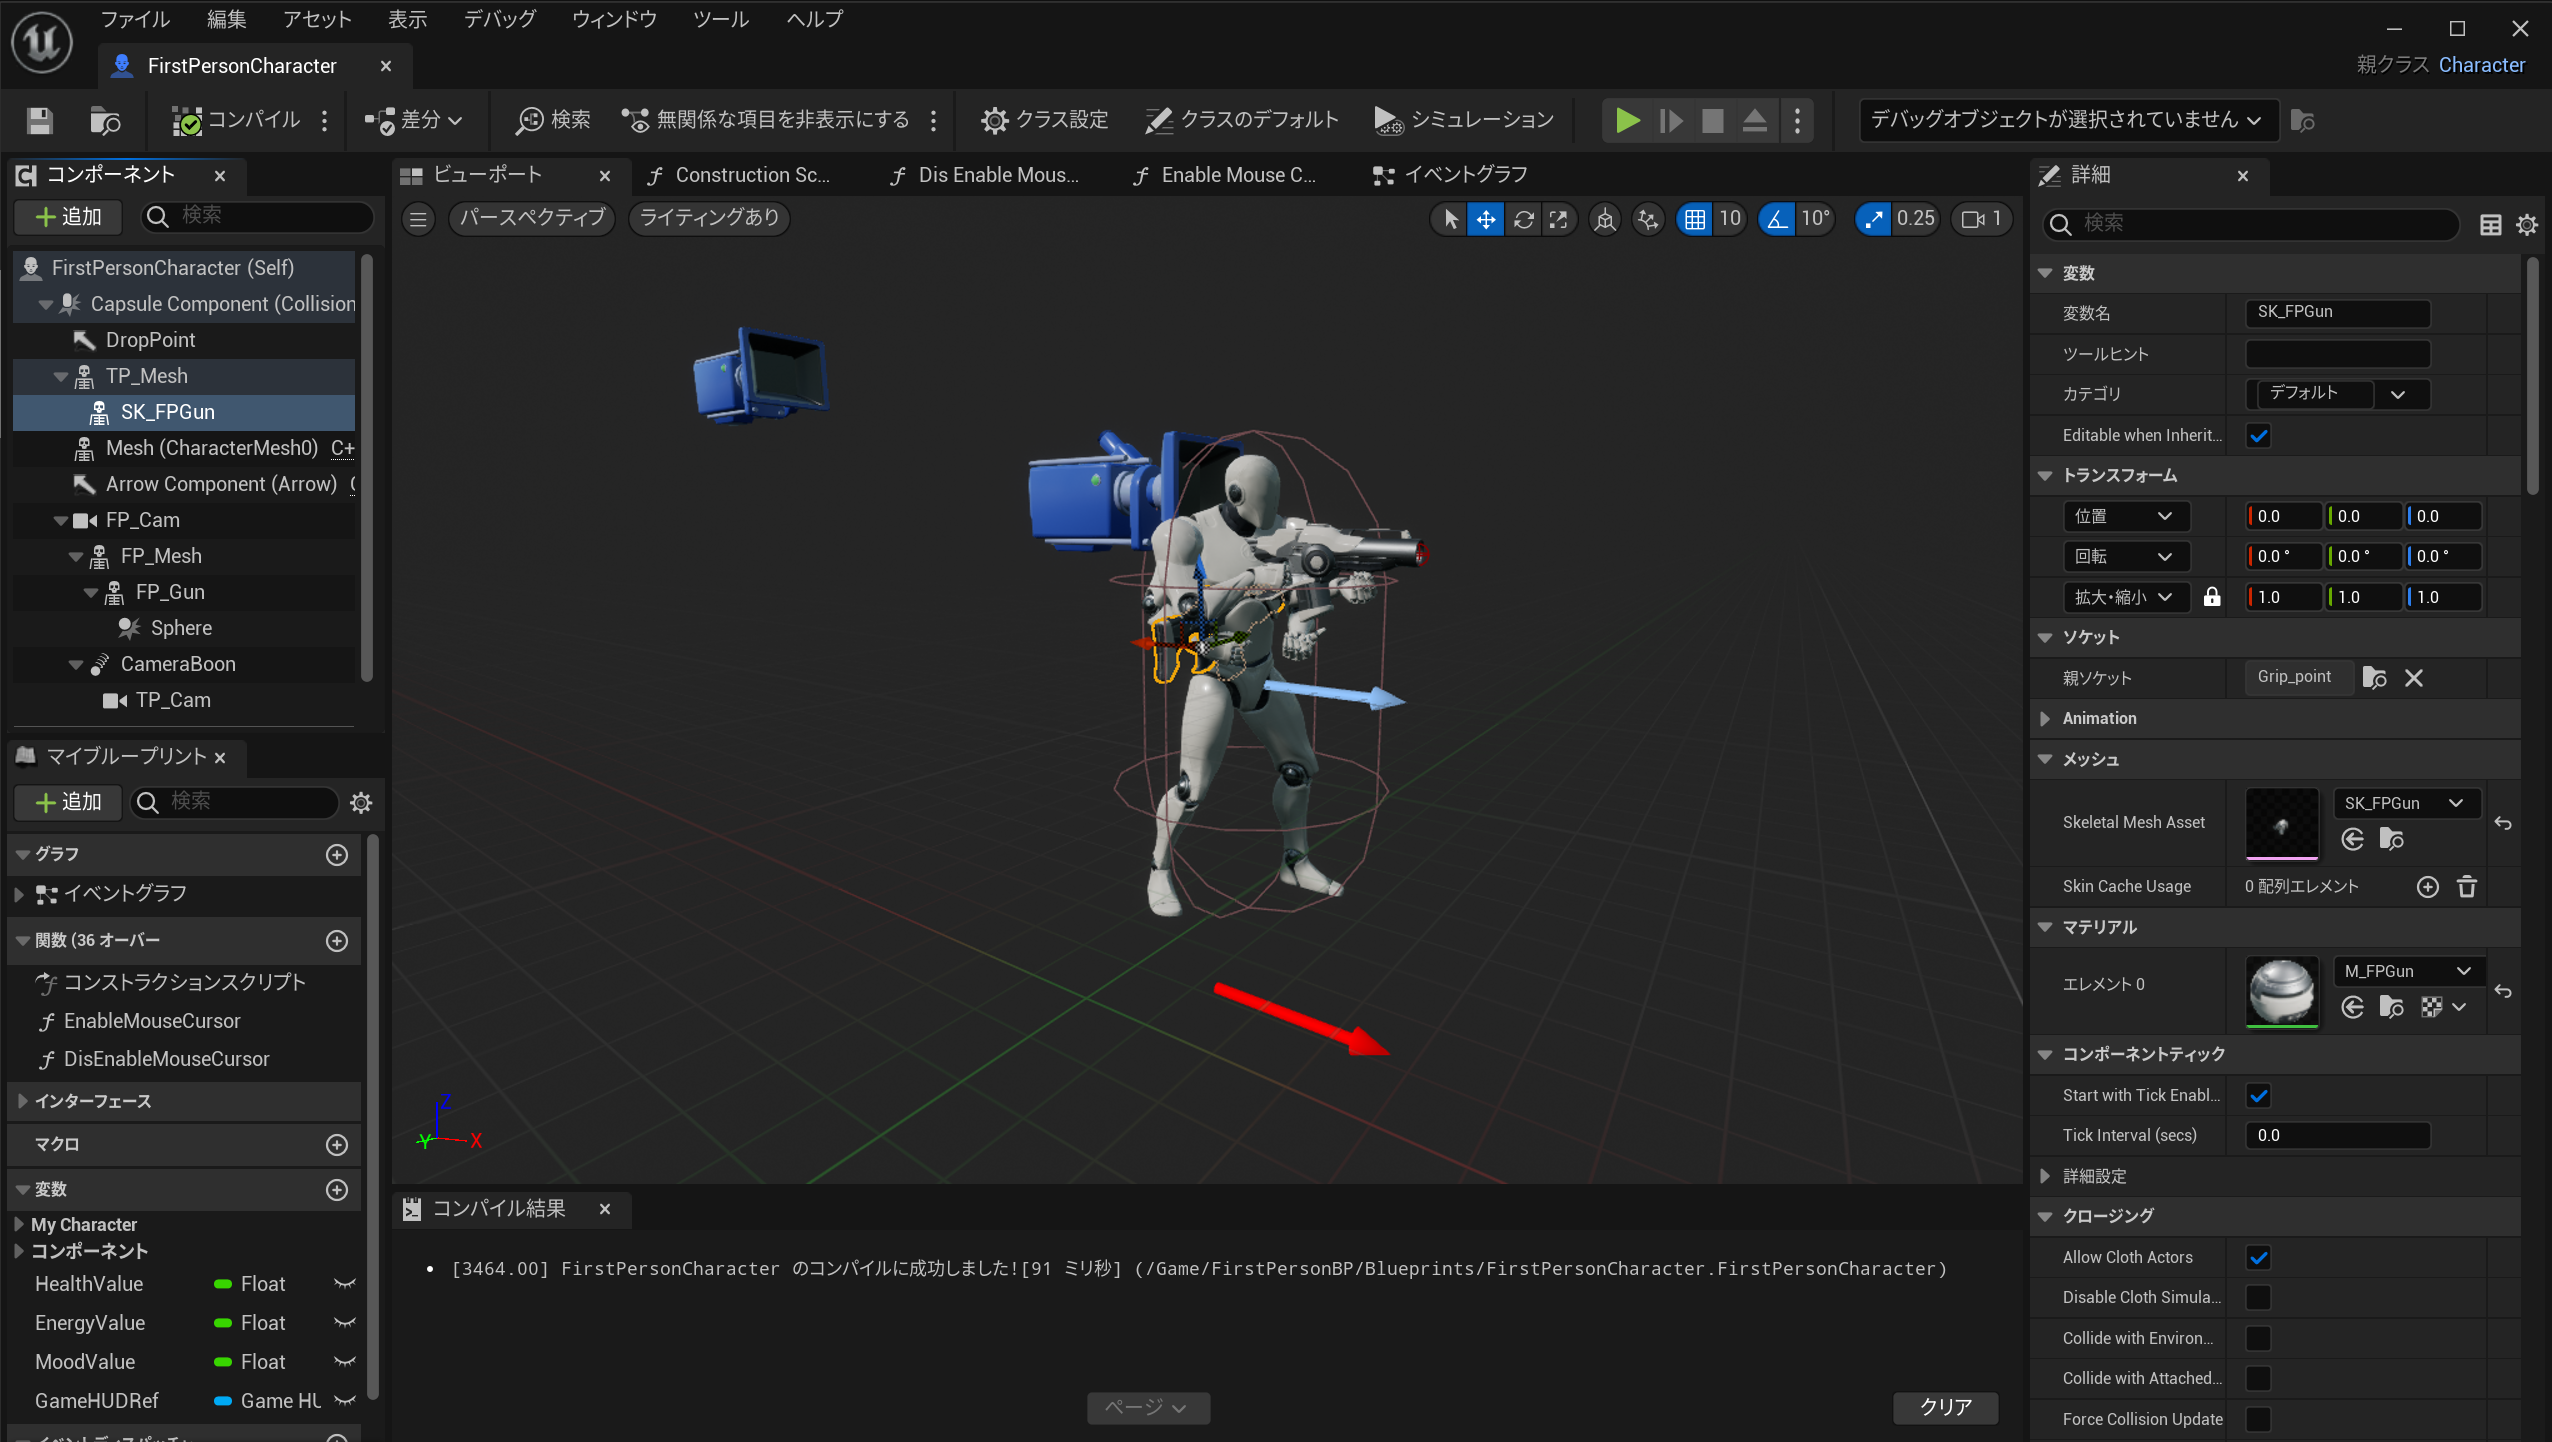Image resolution: width=2552 pixels, height=1442 pixels.
Task: Click the Save blueprint floppy icon
Action: [39, 121]
